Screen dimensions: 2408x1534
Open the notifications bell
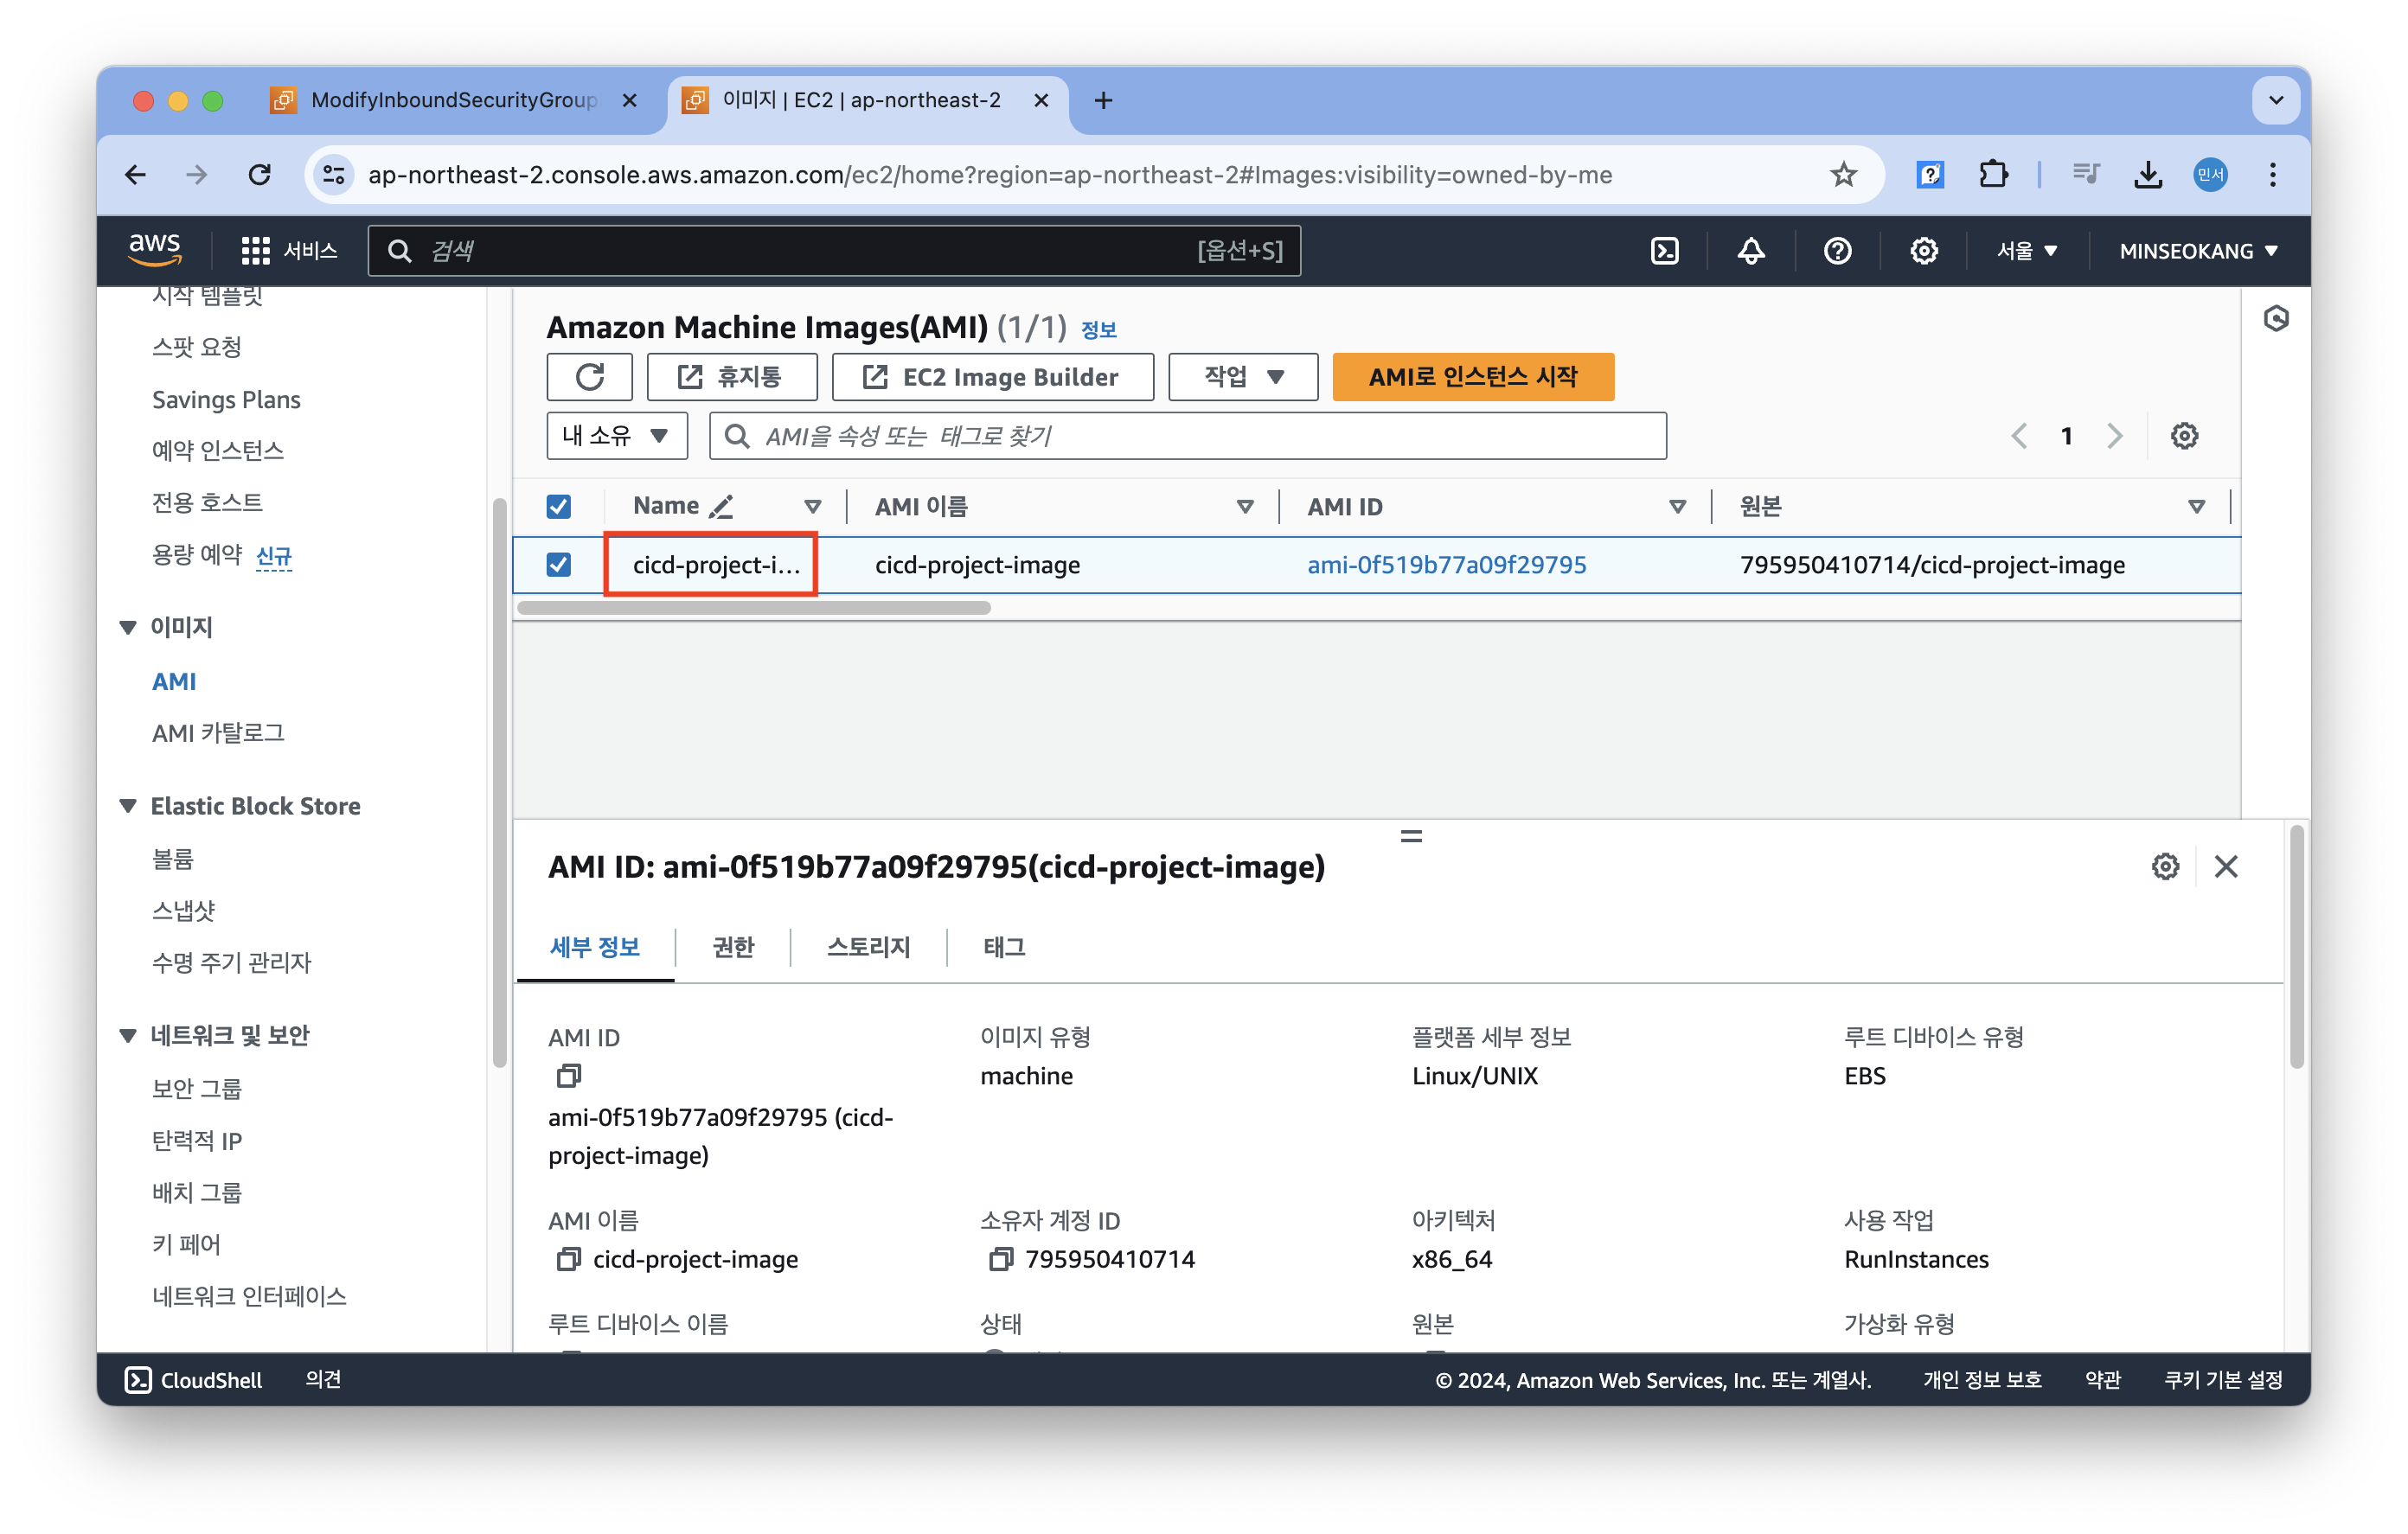pos(1750,251)
